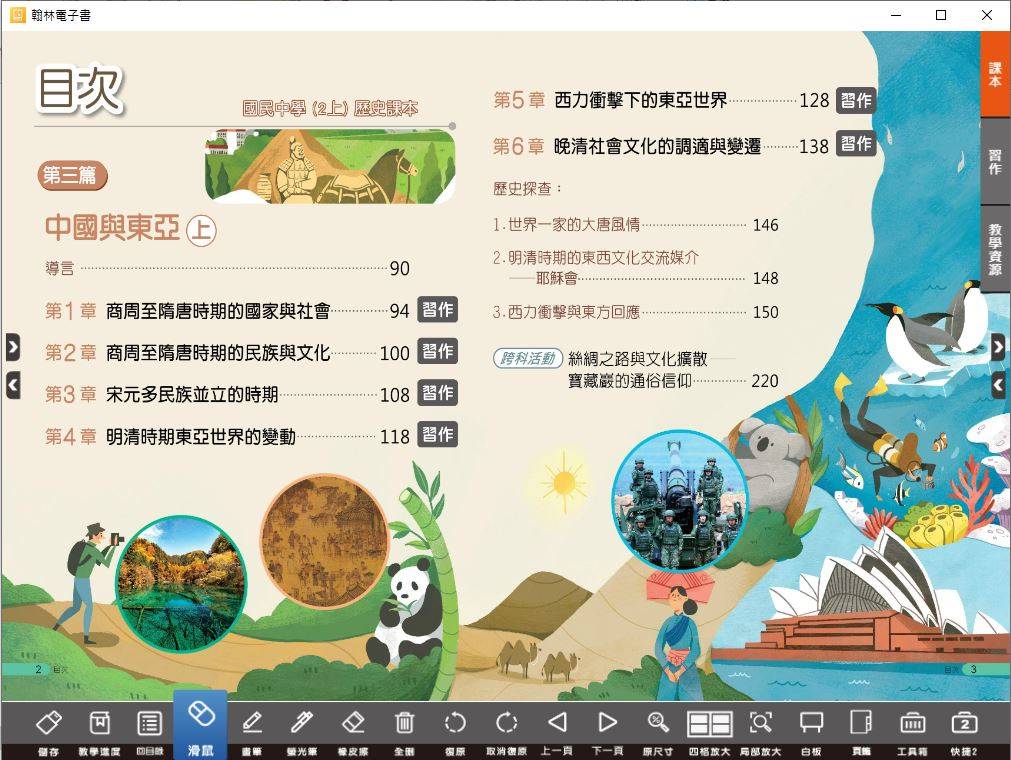Click the circular soldiers cannon photo
This screenshot has height=760, width=1011.
point(680,501)
